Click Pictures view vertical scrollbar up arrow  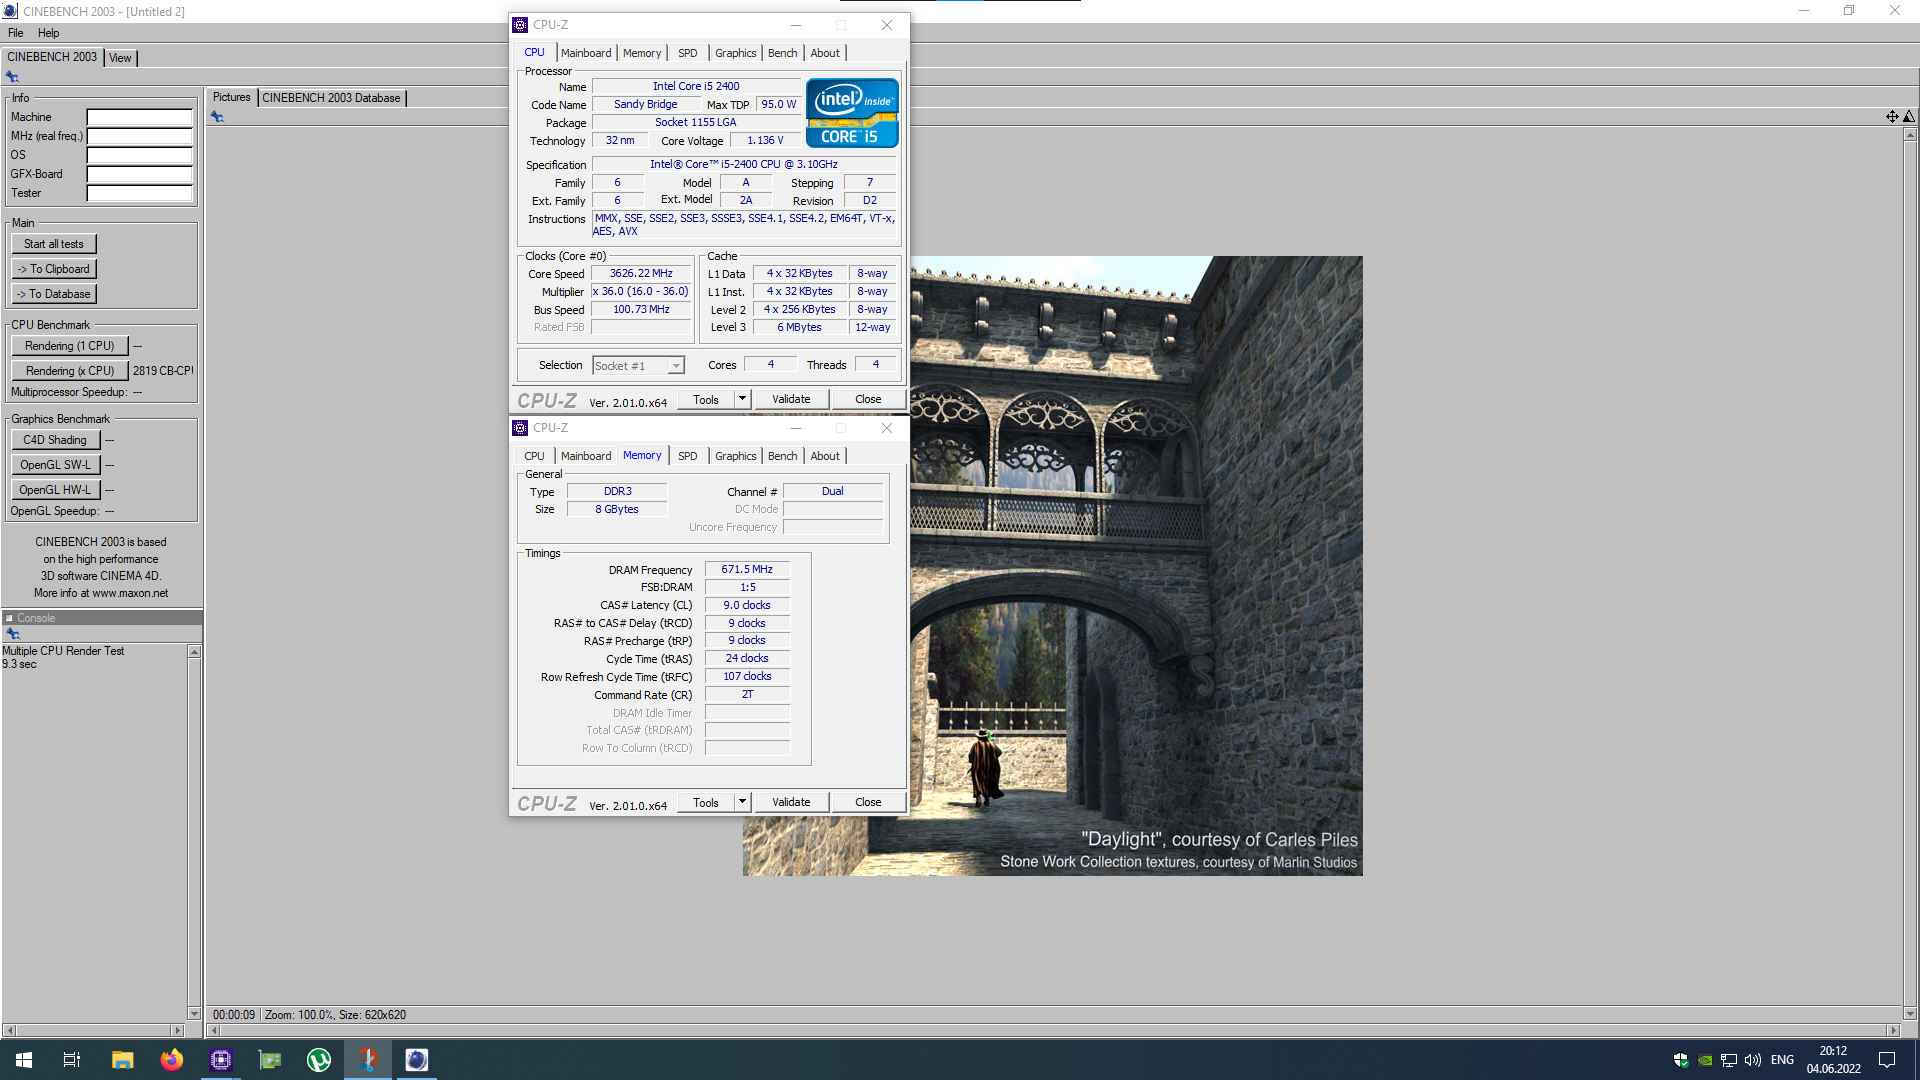click(x=1910, y=134)
